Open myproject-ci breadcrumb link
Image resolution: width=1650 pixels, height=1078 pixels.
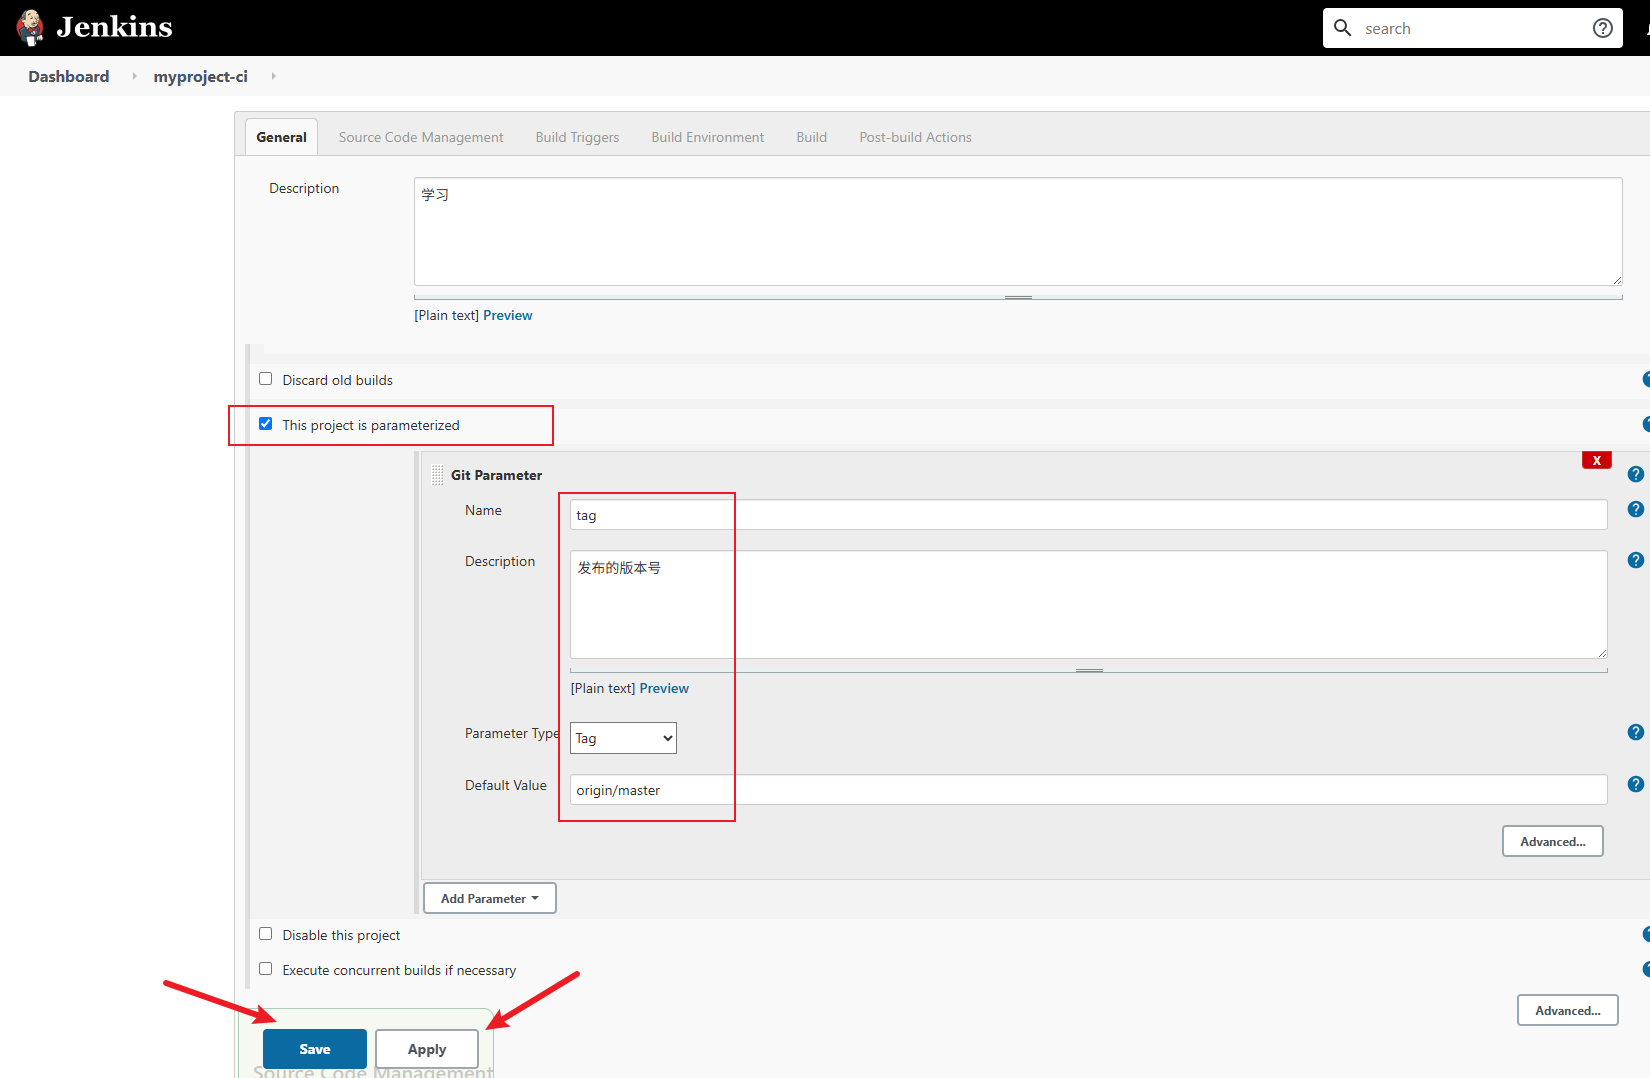point(201,76)
